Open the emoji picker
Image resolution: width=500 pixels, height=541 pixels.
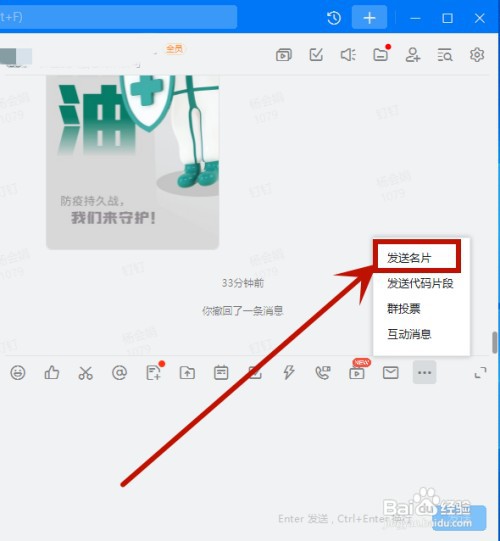18,373
